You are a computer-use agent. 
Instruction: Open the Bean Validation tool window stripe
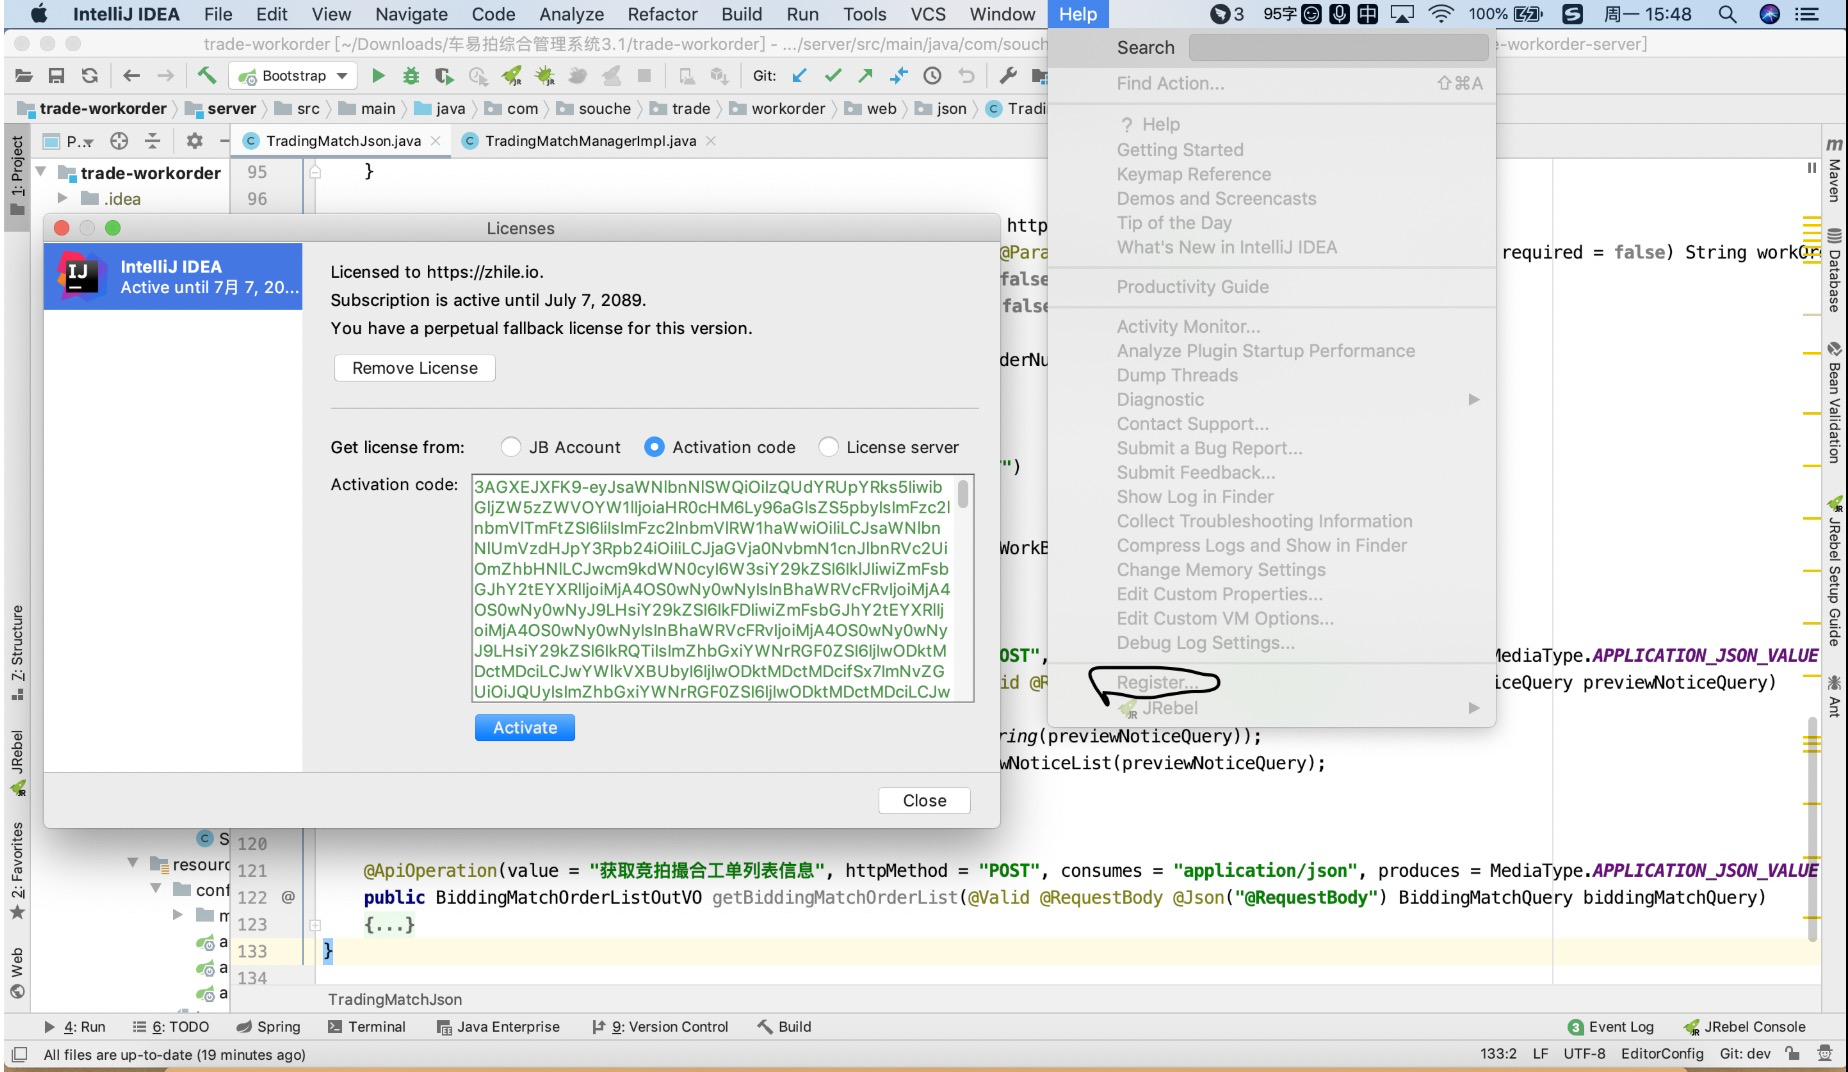click(x=1833, y=403)
